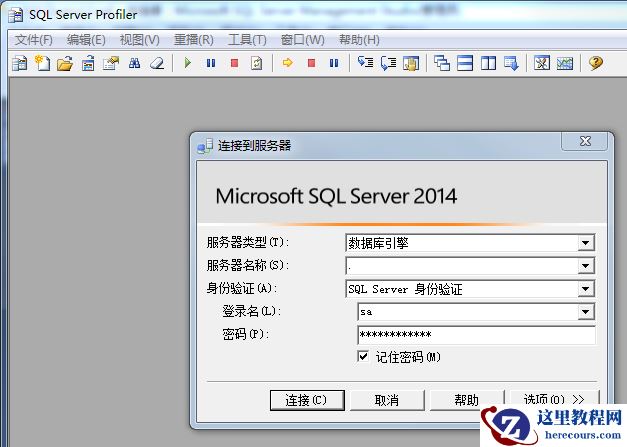Pause the trace next to green play
The width and height of the screenshot is (627, 447).
(x=211, y=63)
